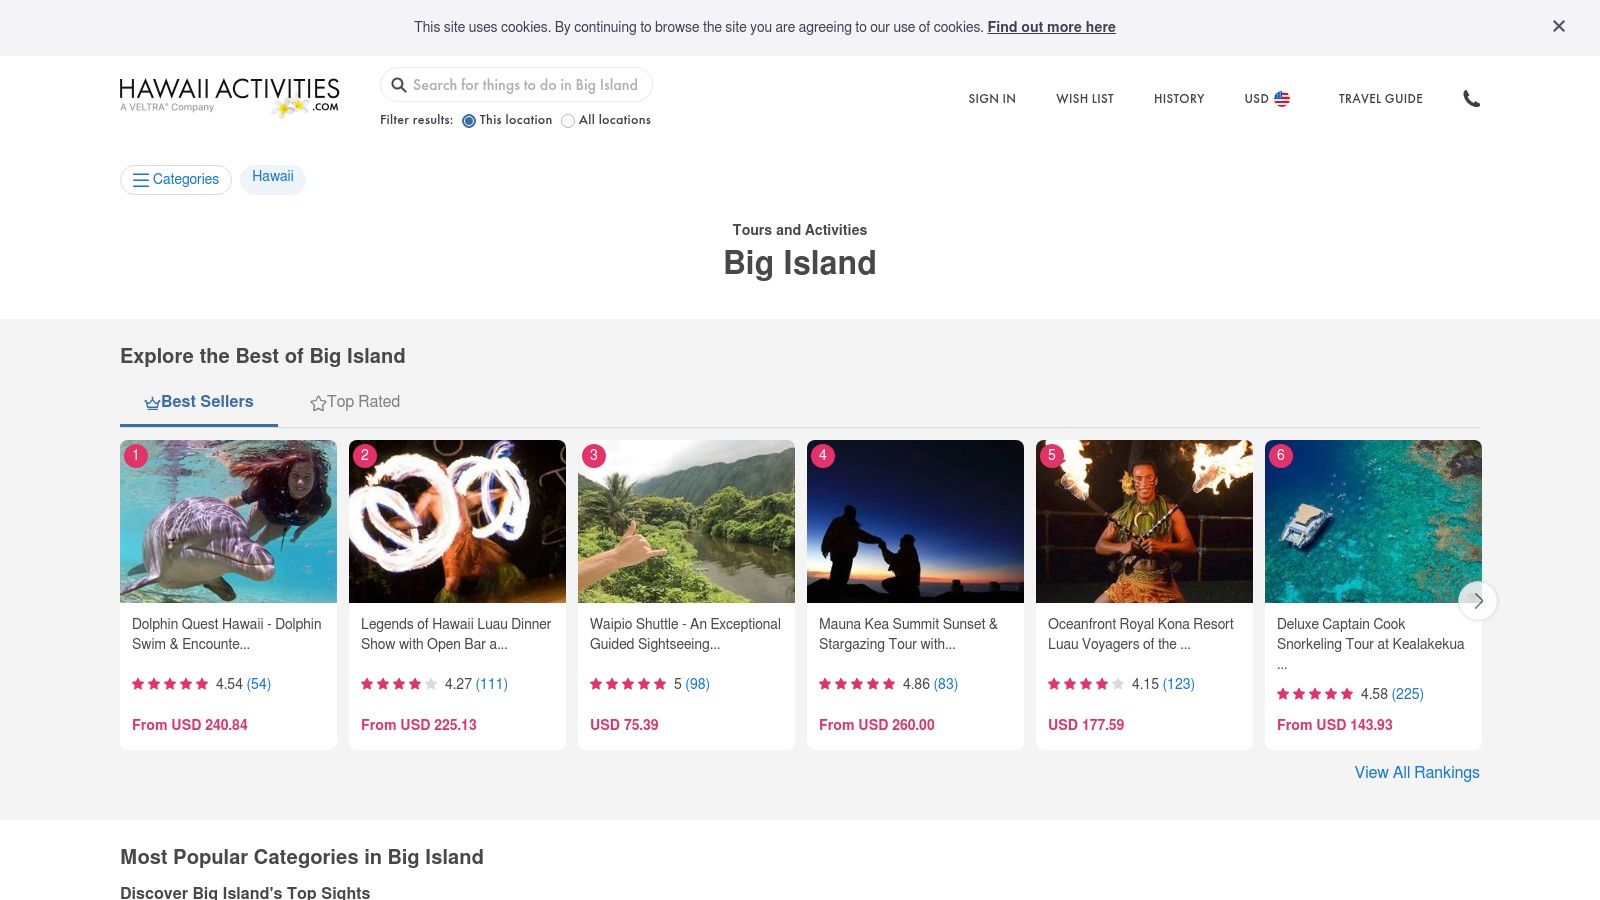Select the This location radio button
The image size is (1600, 900).
click(x=469, y=121)
